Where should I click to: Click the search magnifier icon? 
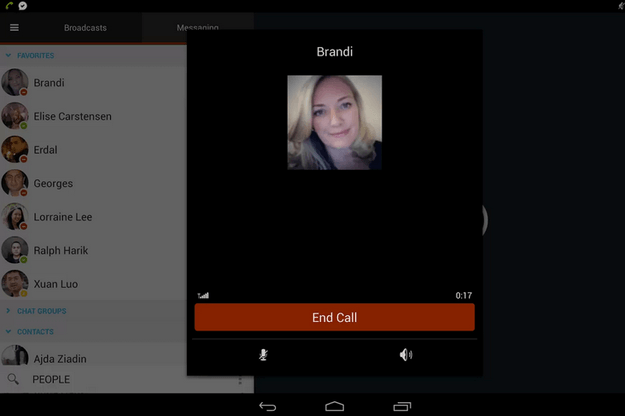pyautogui.click(x=13, y=379)
